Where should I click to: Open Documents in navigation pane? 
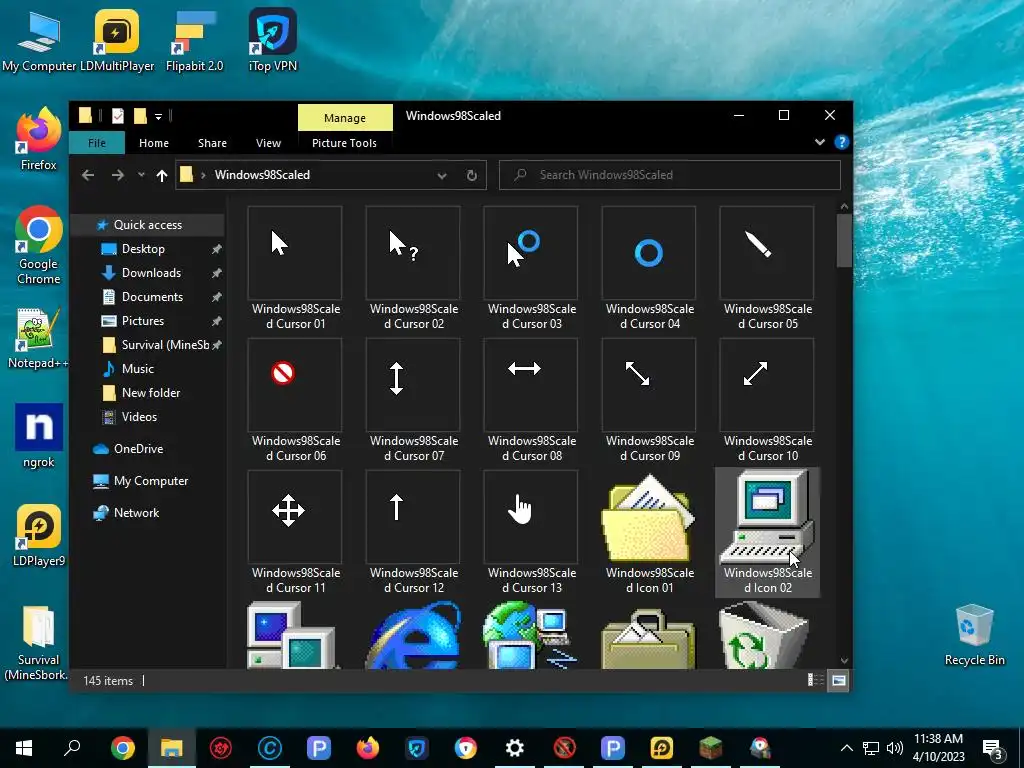coord(152,297)
